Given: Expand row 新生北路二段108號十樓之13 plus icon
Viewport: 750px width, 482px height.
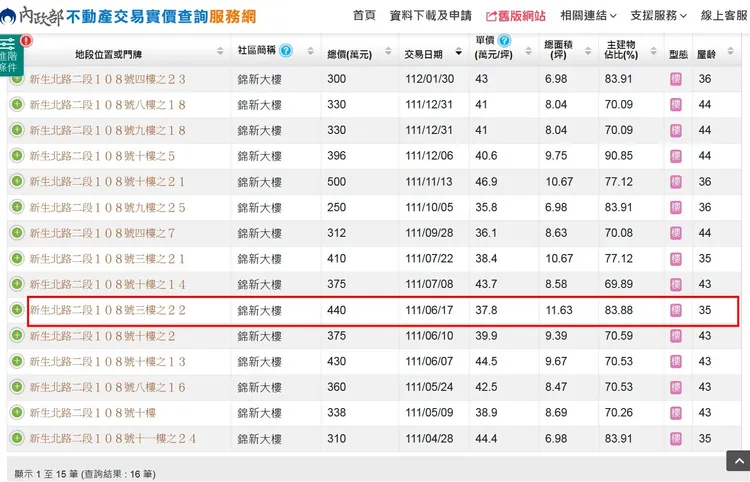Looking at the screenshot, I should [17, 361].
